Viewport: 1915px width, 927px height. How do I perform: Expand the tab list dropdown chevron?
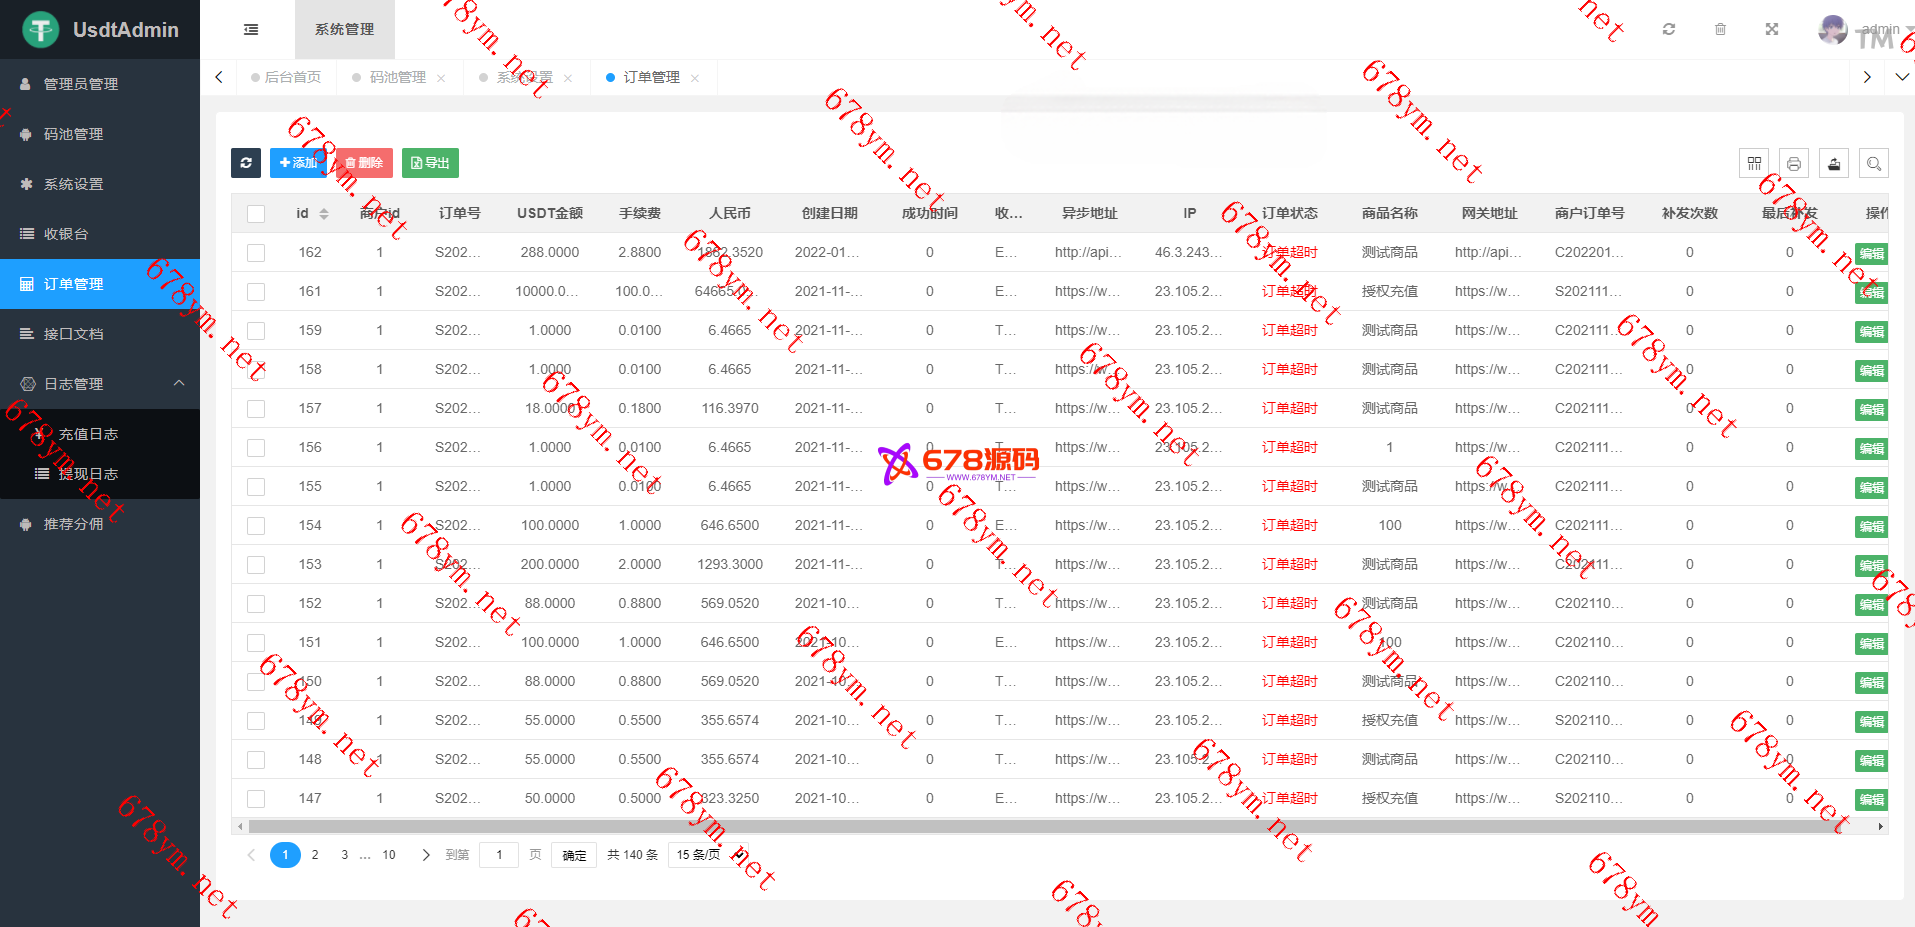point(1901,77)
